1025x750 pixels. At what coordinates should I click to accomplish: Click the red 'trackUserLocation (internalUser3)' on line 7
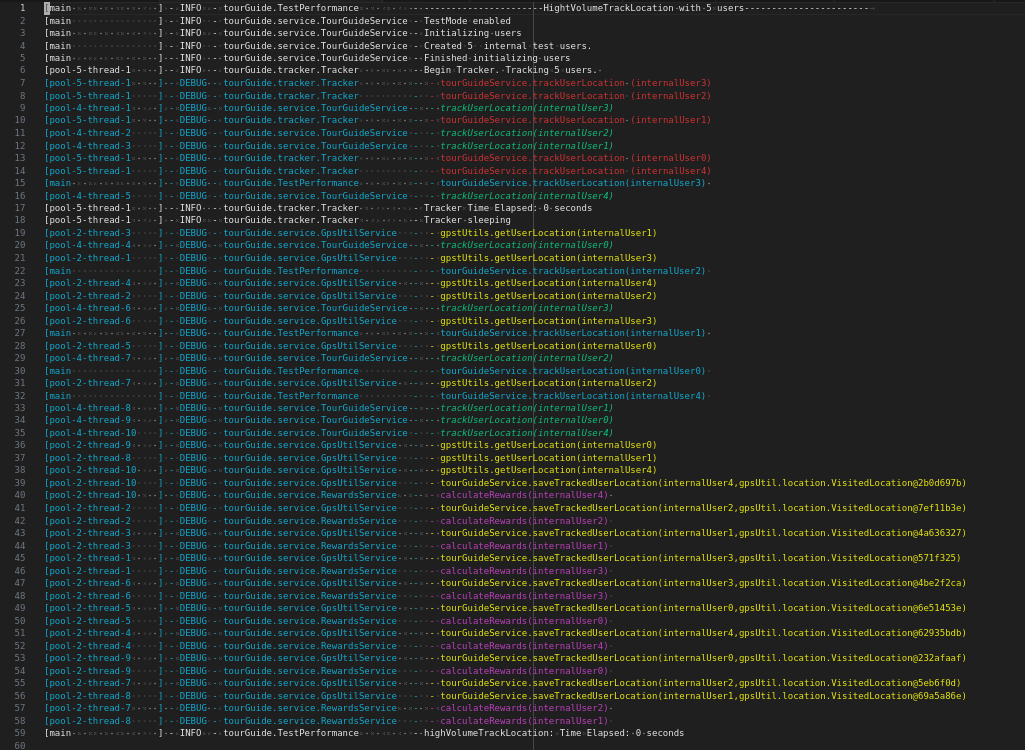click(622, 83)
